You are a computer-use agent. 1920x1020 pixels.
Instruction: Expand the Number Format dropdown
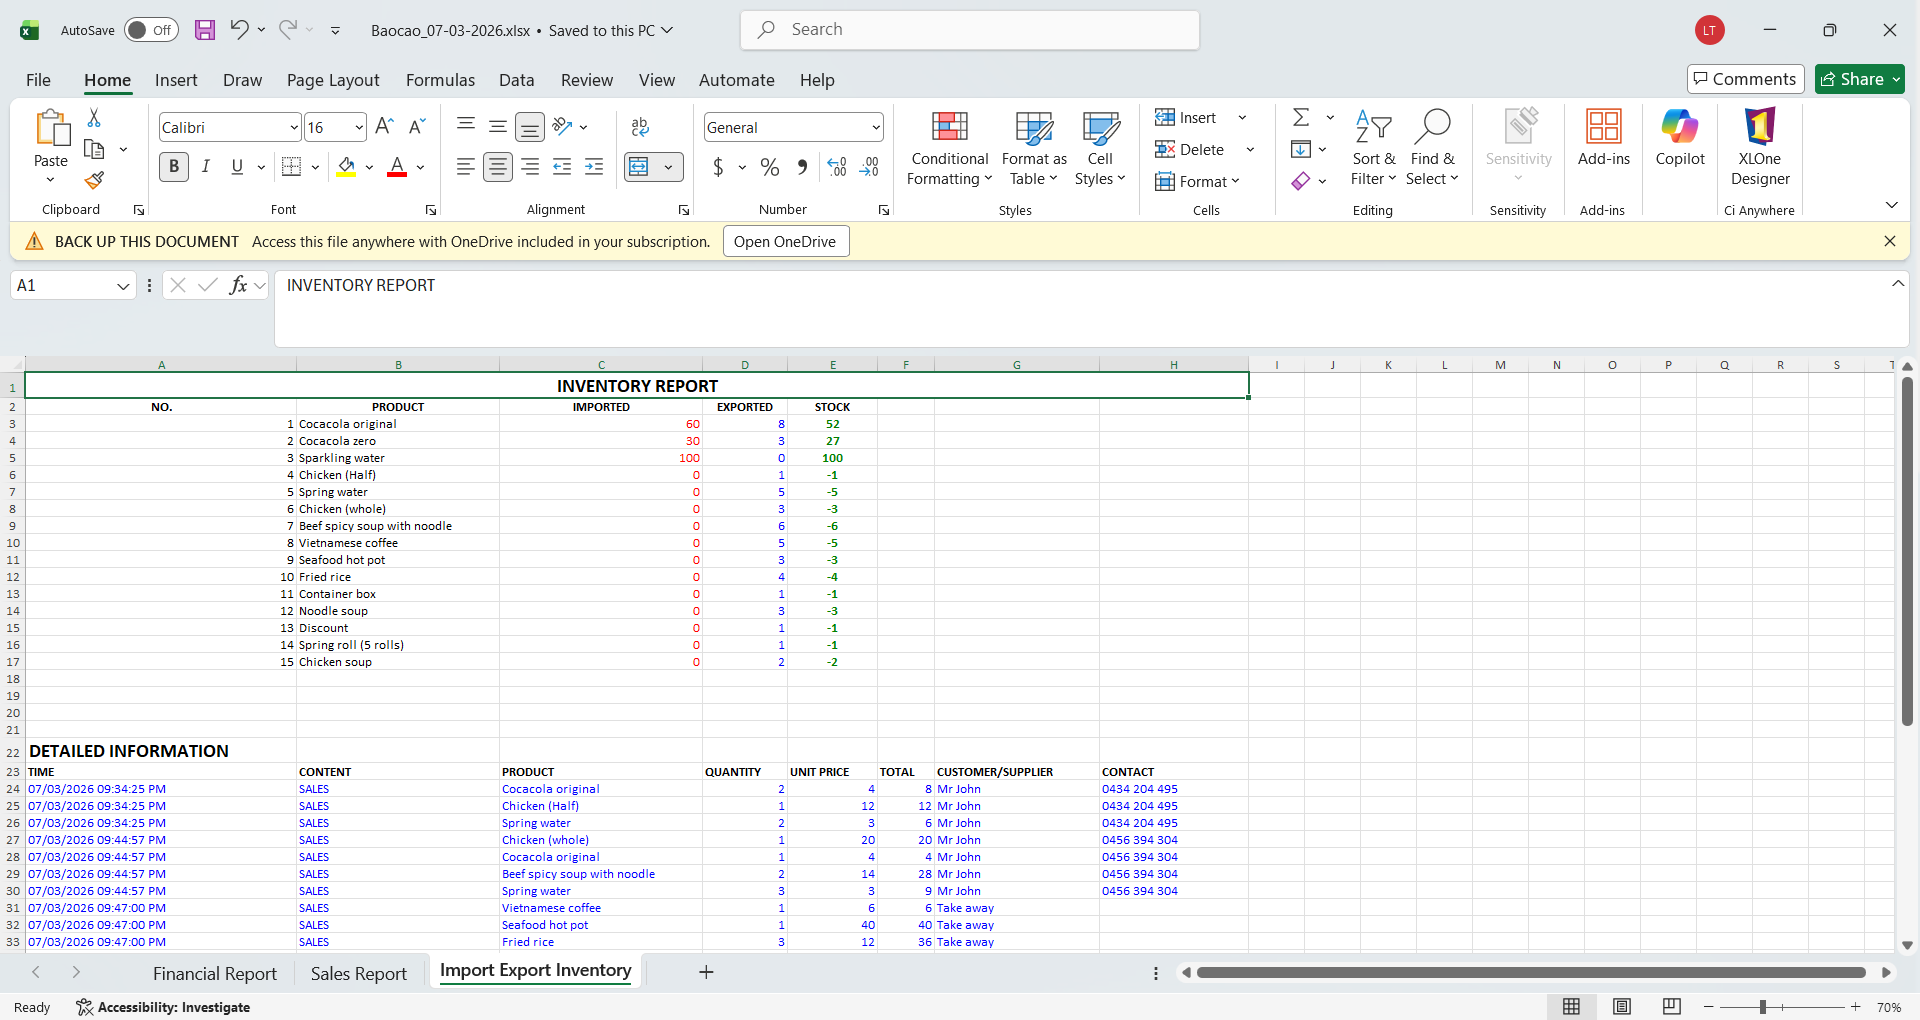[875, 127]
